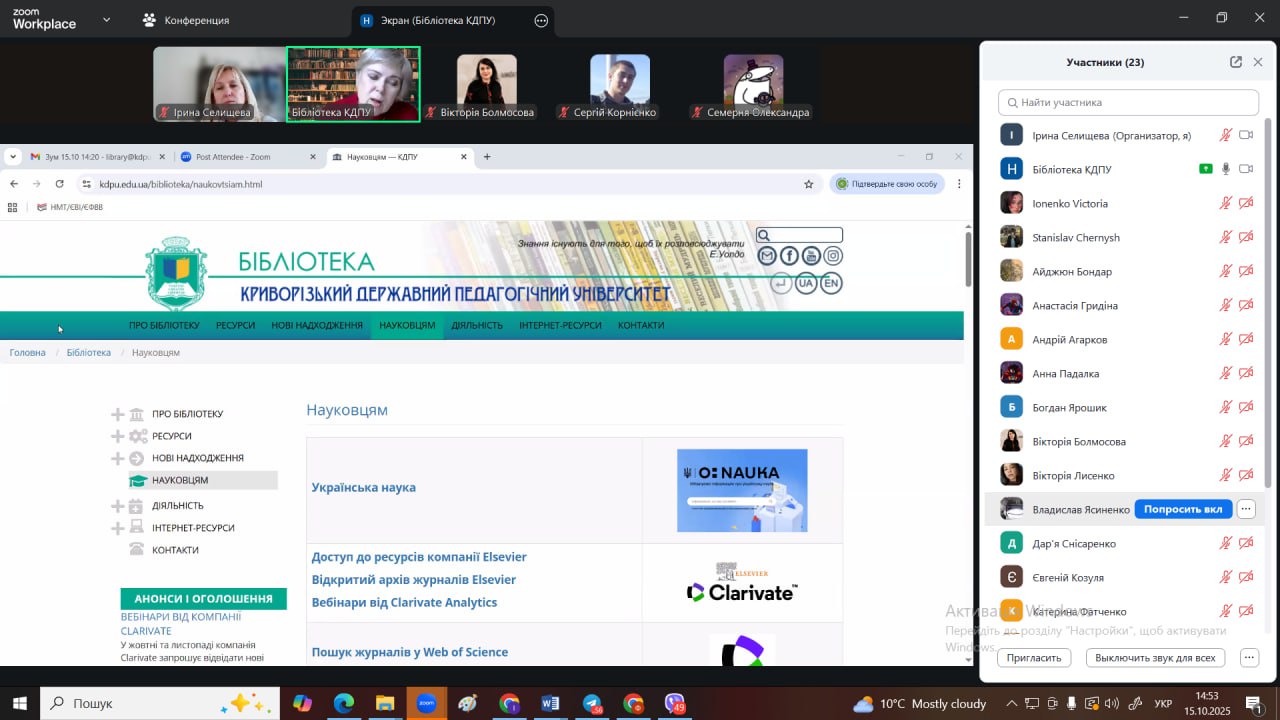The height and width of the screenshot is (720, 1280).
Task: Click the Пригласить button
Action: (x=1034, y=658)
